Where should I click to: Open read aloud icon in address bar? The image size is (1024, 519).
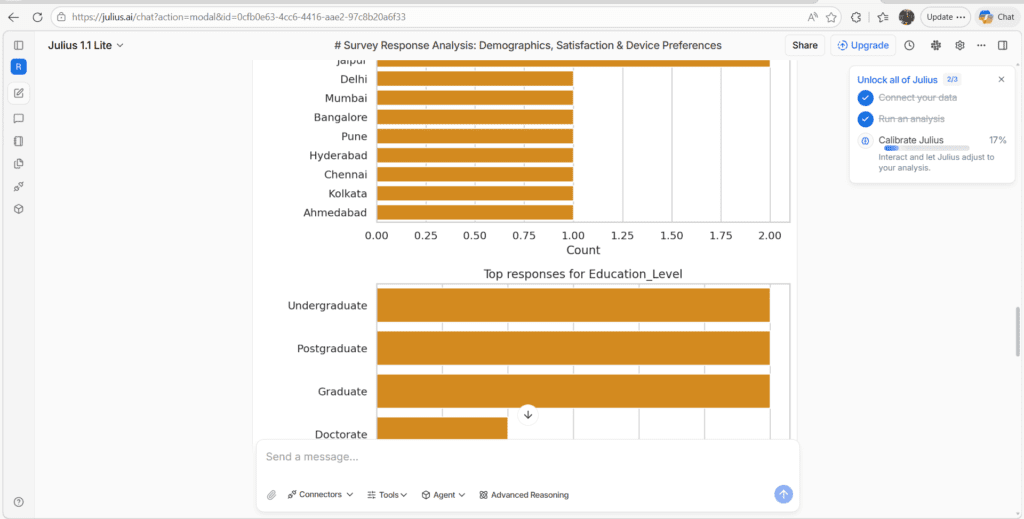812,17
